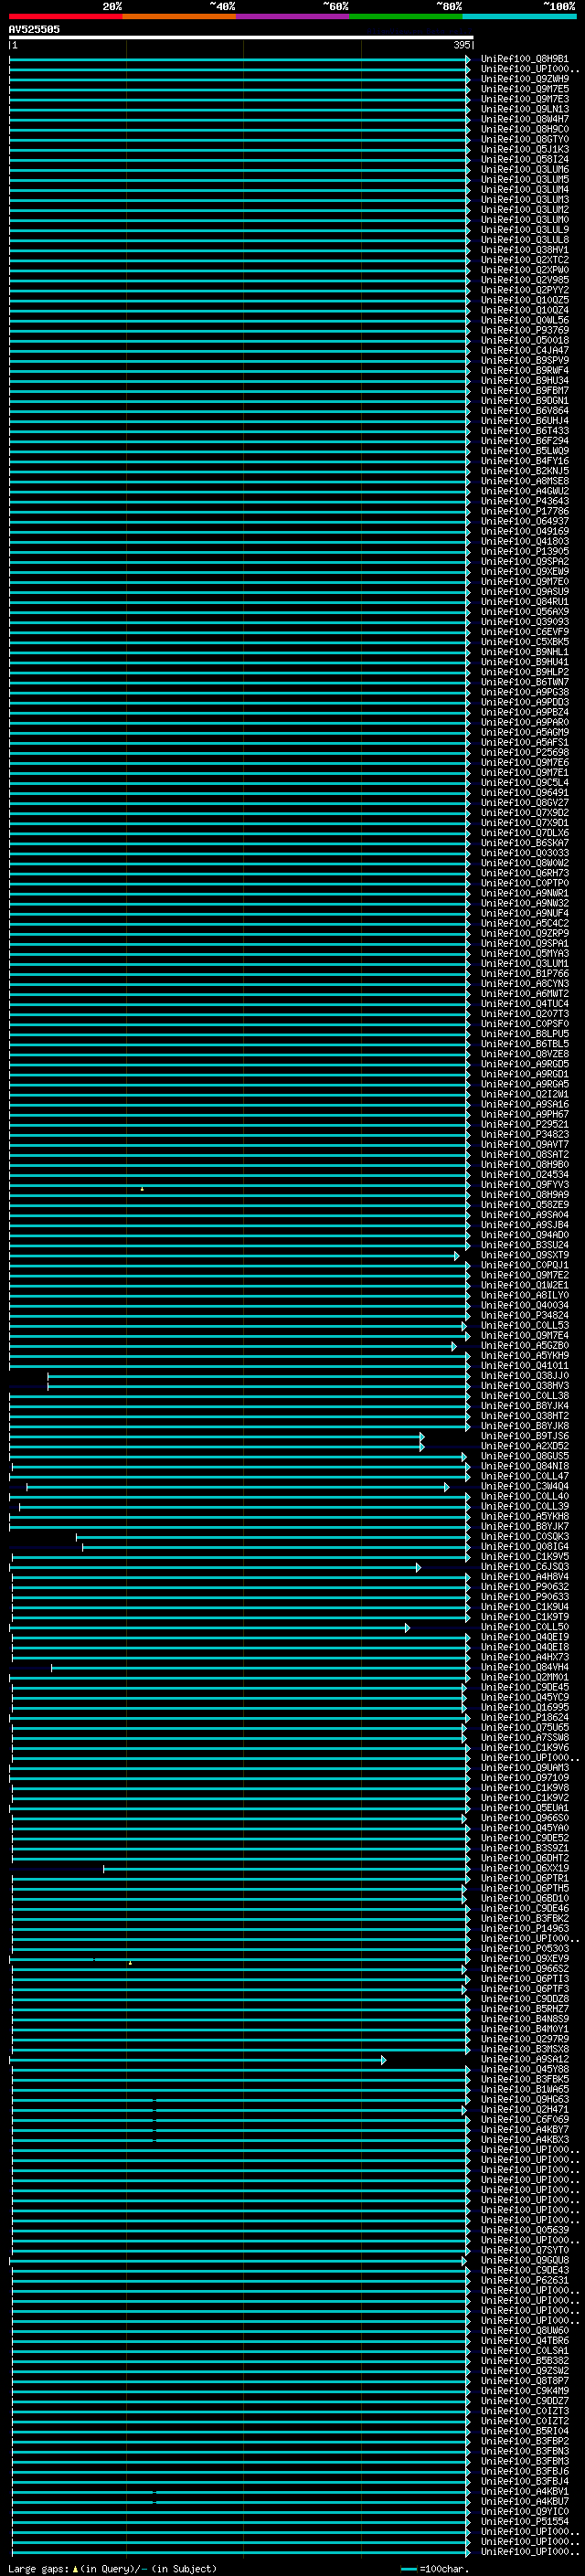This screenshot has width=585, height=2576.
Task: Select hit label UniRef100_Q8GUS5
Action: (x=525, y=1456)
